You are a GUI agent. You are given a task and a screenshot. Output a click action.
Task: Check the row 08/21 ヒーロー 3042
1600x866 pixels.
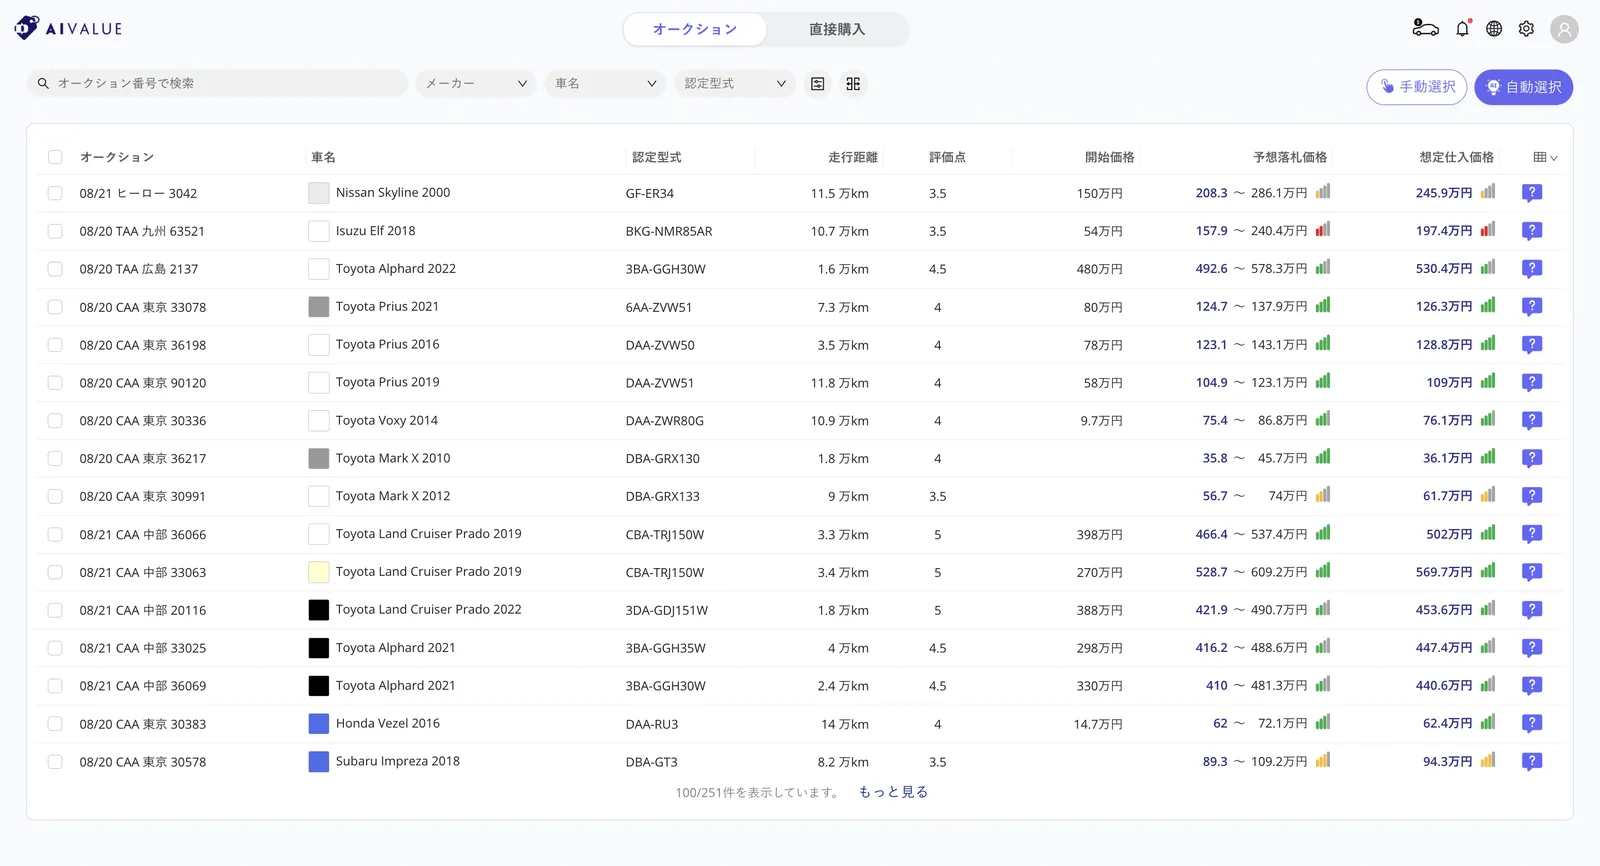point(55,193)
